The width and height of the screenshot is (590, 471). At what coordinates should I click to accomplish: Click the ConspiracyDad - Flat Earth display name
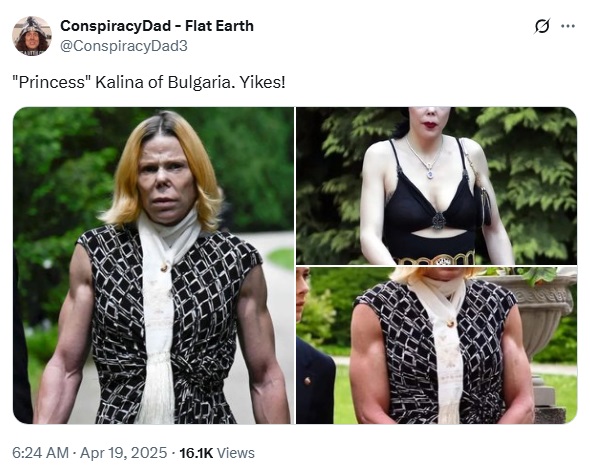pyautogui.click(x=157, y=26)
